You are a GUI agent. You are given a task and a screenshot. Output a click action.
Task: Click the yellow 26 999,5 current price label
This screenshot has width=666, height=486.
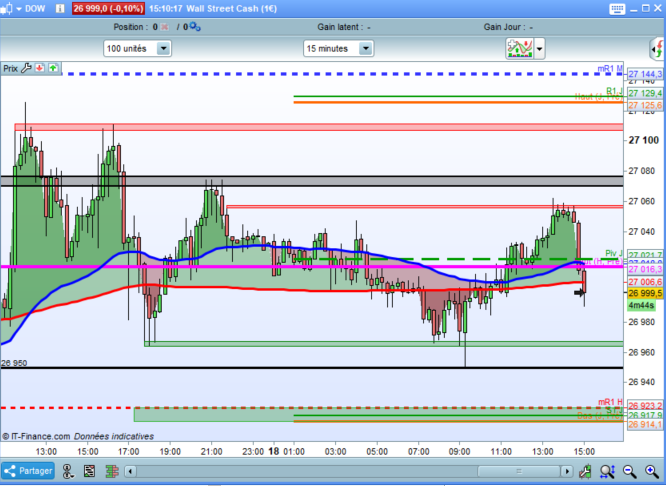point(645,293)
